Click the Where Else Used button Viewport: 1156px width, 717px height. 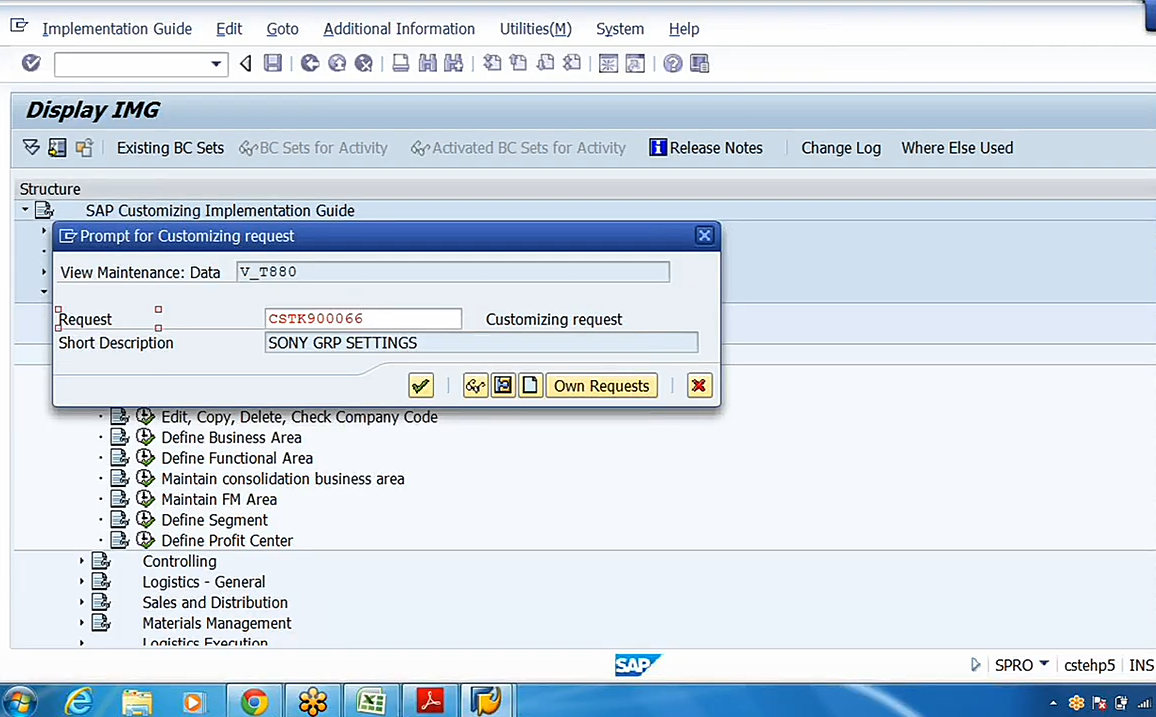point(957,147)
